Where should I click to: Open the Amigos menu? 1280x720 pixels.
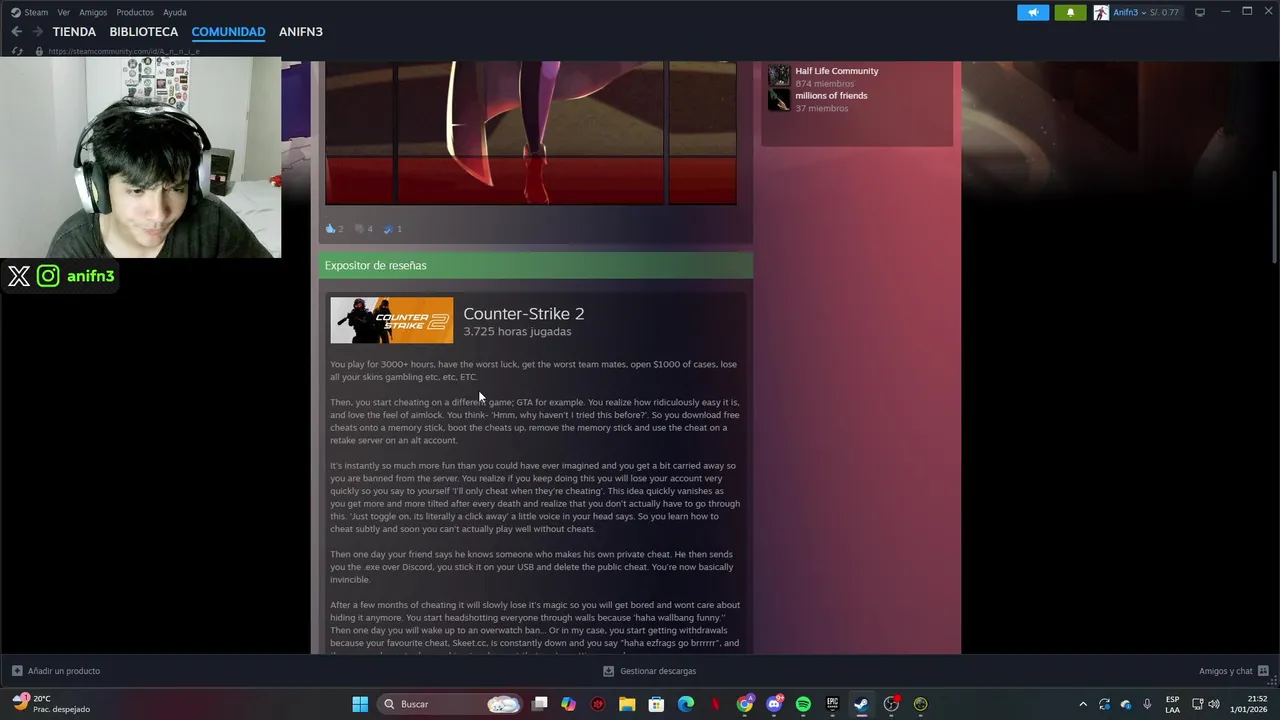pos(93,12)
